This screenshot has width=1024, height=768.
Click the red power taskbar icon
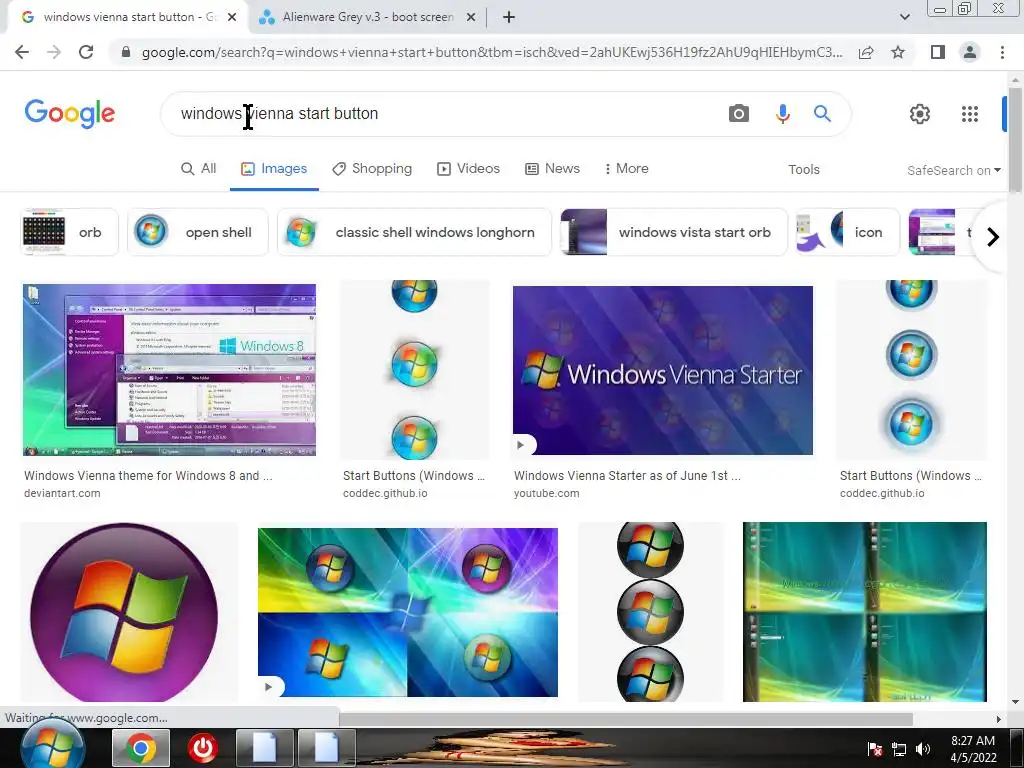(x=203, y=748)
